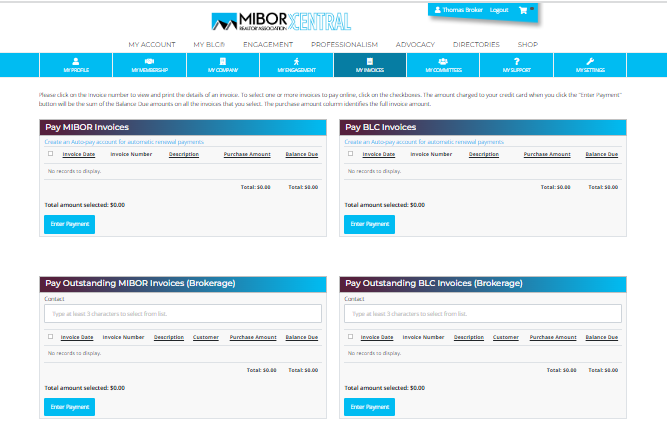Go to MIBOR Central logo home

[x=281, y=21]
